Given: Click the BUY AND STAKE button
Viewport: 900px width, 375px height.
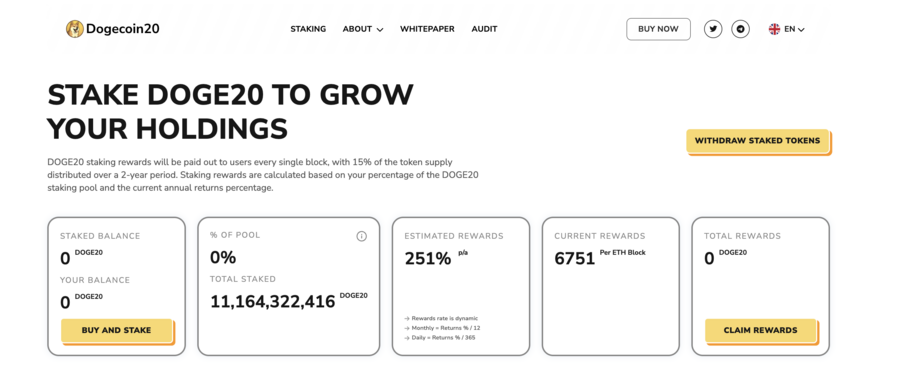Looking at the screenshot, I should [x=117, y=330].
